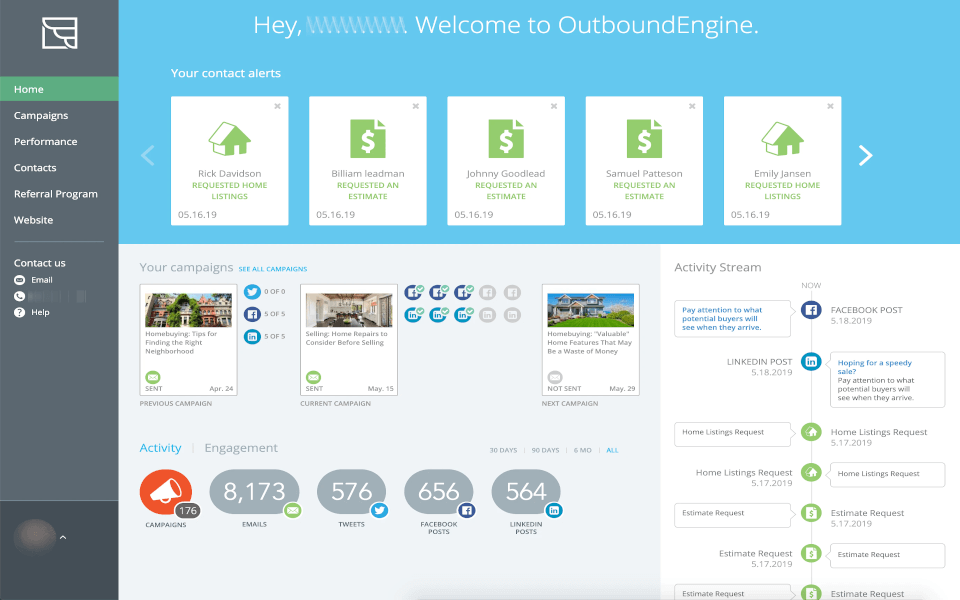Click Emily Jansen house icon

tap(782, 138)
